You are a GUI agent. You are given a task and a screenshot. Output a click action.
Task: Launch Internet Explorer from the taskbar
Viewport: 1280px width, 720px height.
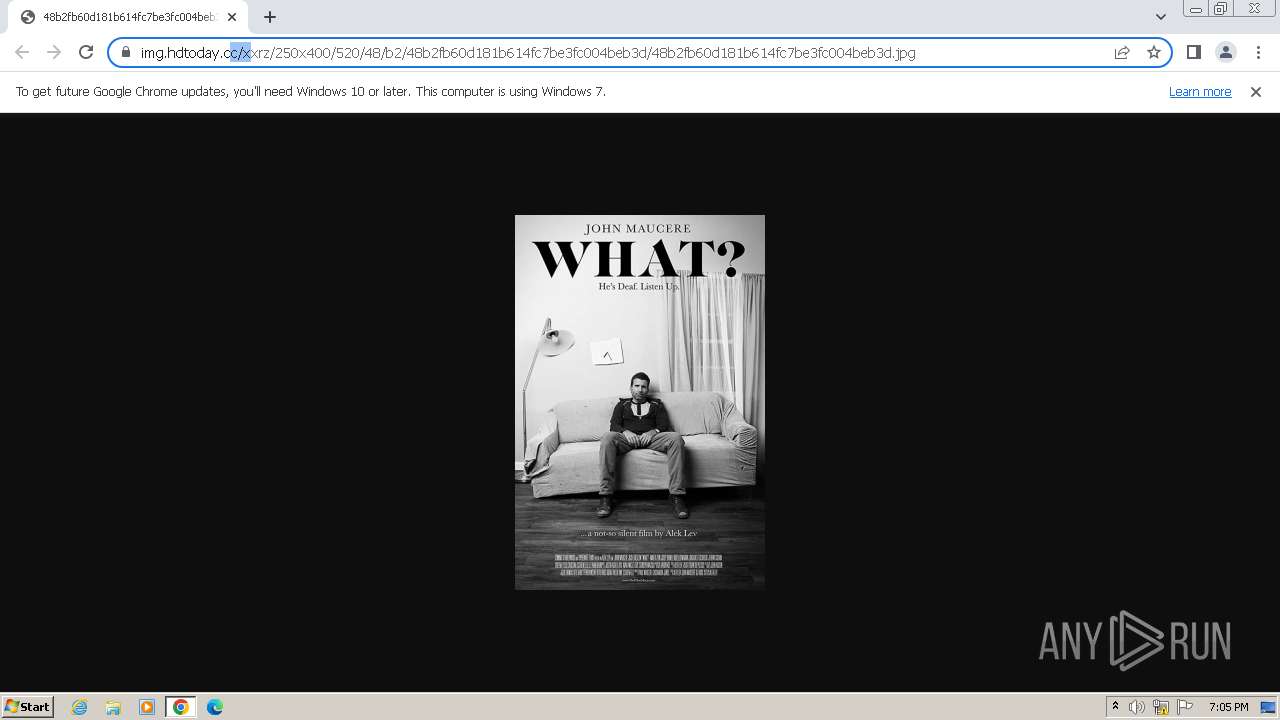click(79, 707)
